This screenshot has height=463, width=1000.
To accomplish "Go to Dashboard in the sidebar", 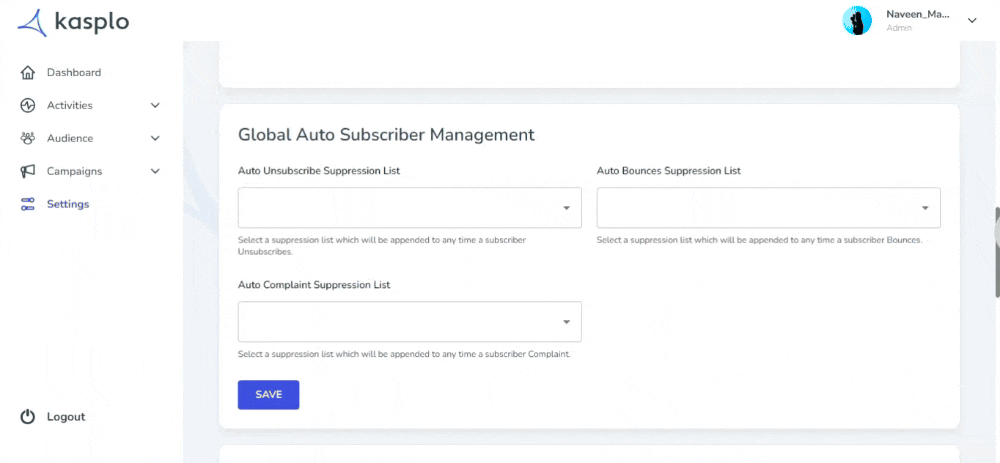I will [x=74, y=73].
